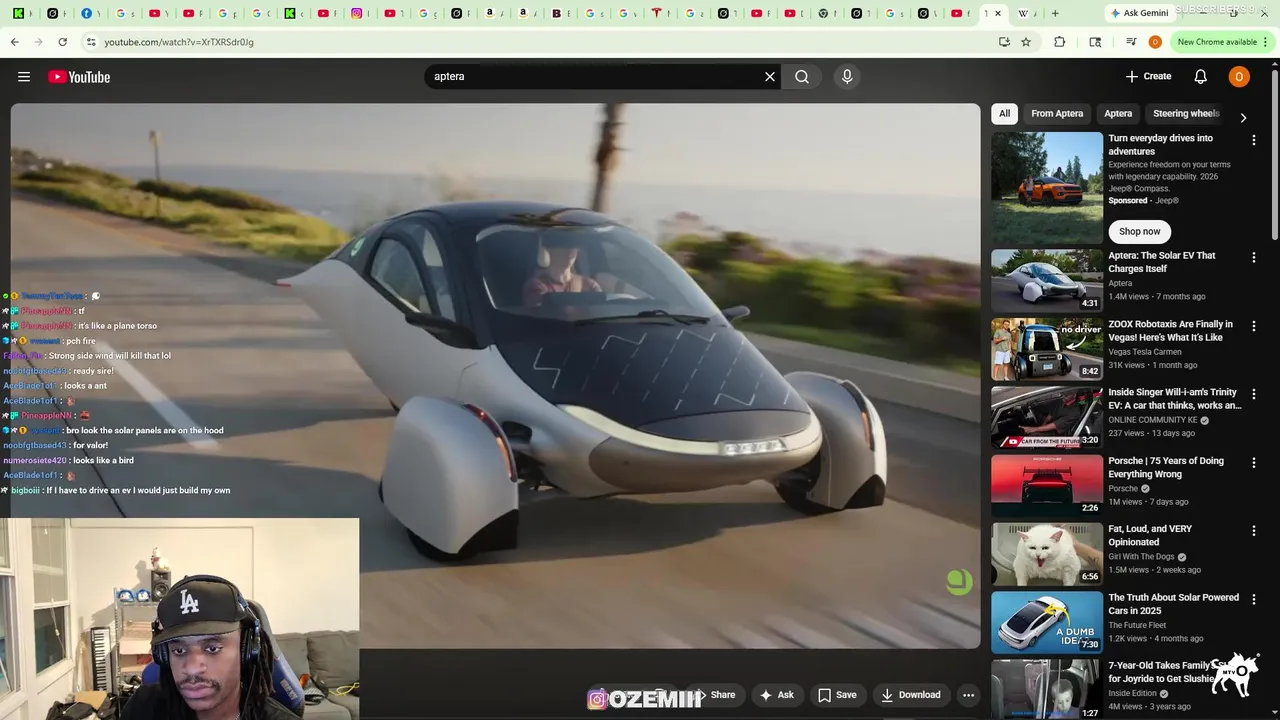Open the Chrome media control icon

coord(1131,42)
